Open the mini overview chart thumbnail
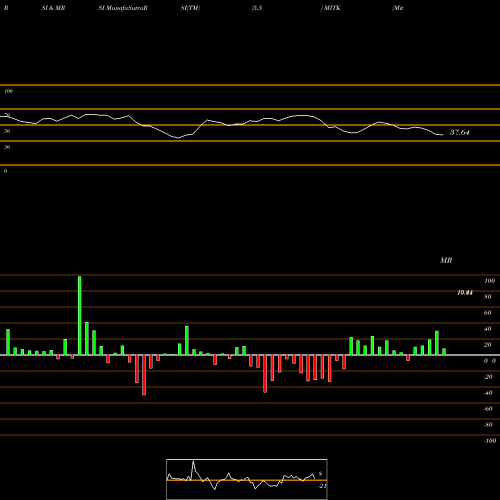Viewport: 500px width, 500px height. click(x=247, y=479)
